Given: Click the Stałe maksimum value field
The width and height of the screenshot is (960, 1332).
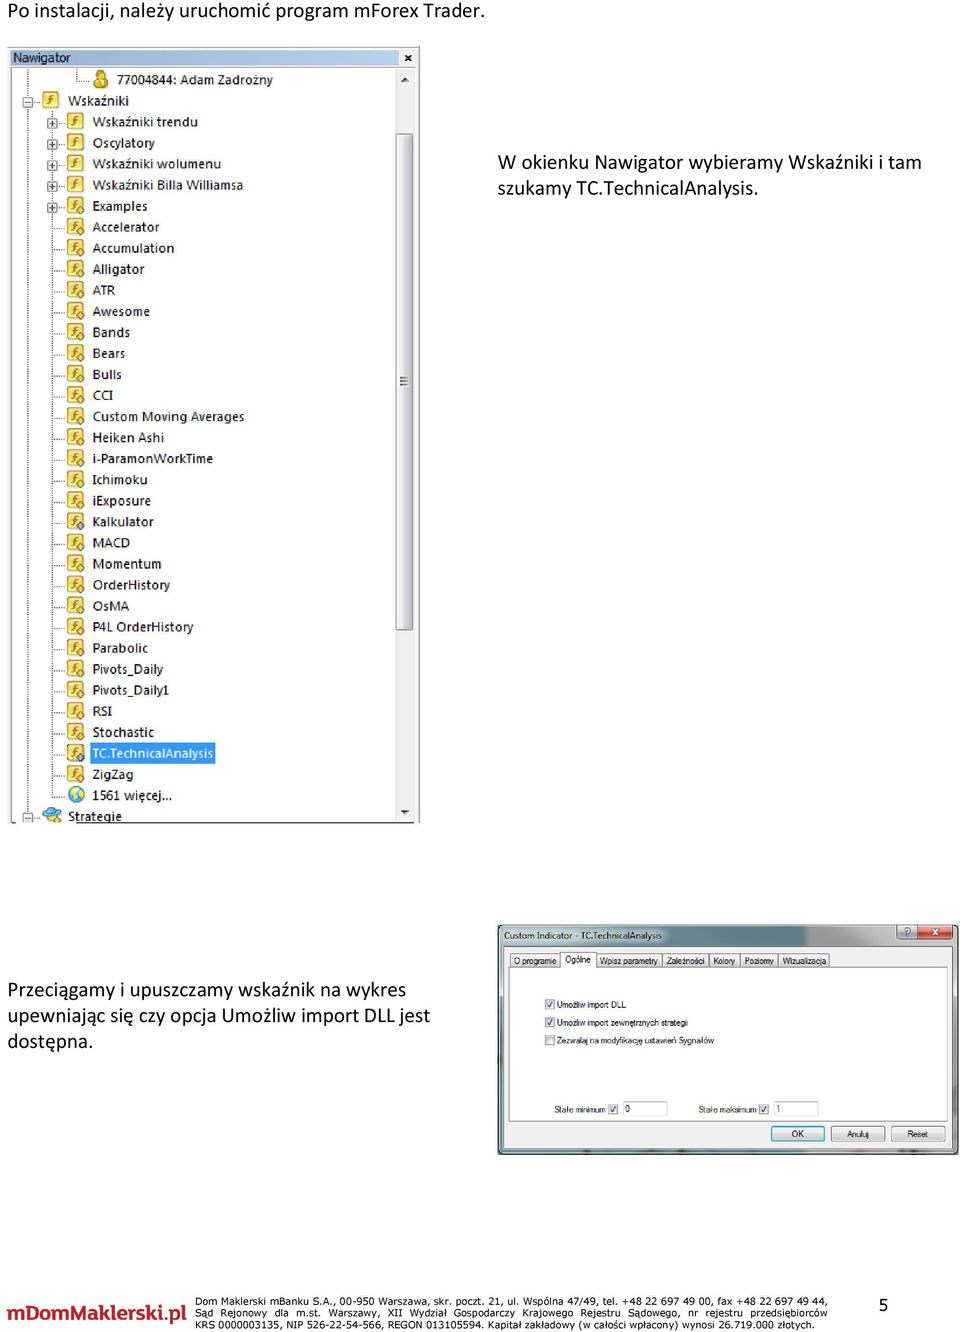Looking at the screenshot, I should pos(796,1109).
